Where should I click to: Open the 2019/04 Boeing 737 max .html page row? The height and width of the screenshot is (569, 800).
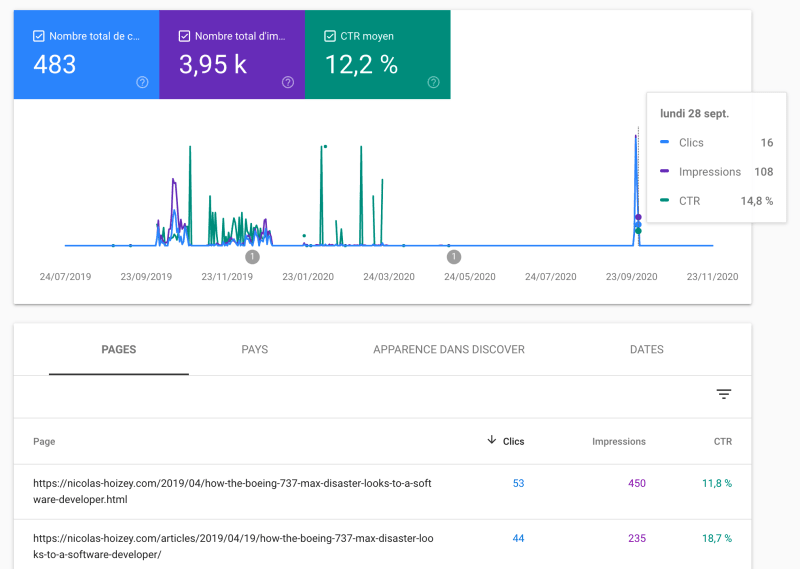[x=383, y=491]
